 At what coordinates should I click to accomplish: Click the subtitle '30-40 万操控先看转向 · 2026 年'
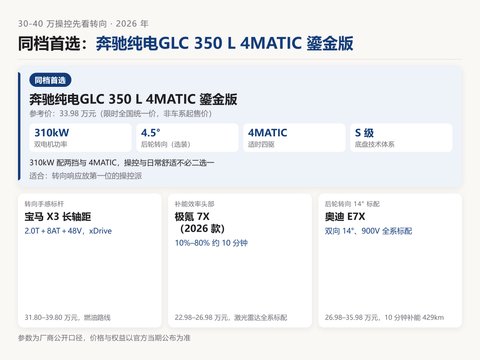click(x=83, y=24)
